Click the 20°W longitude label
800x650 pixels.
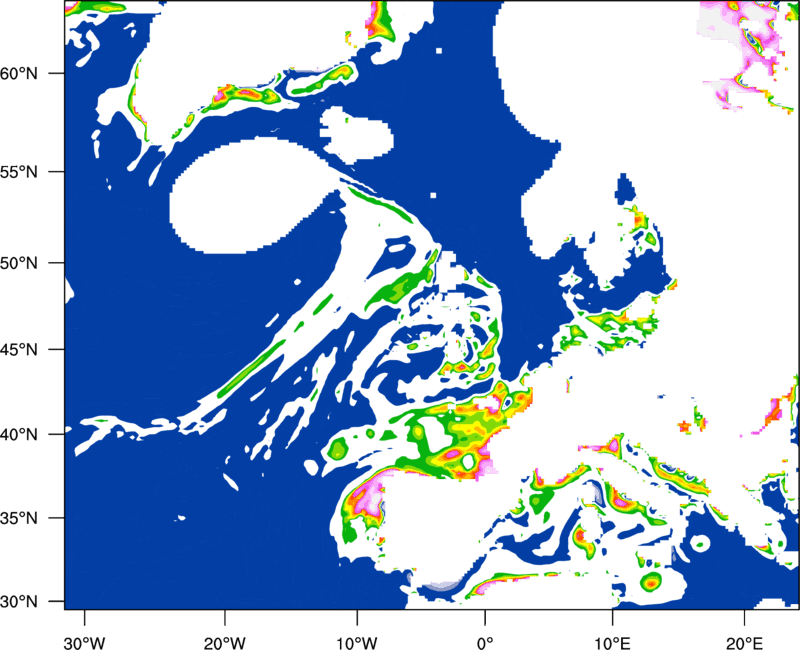(224, 643)
